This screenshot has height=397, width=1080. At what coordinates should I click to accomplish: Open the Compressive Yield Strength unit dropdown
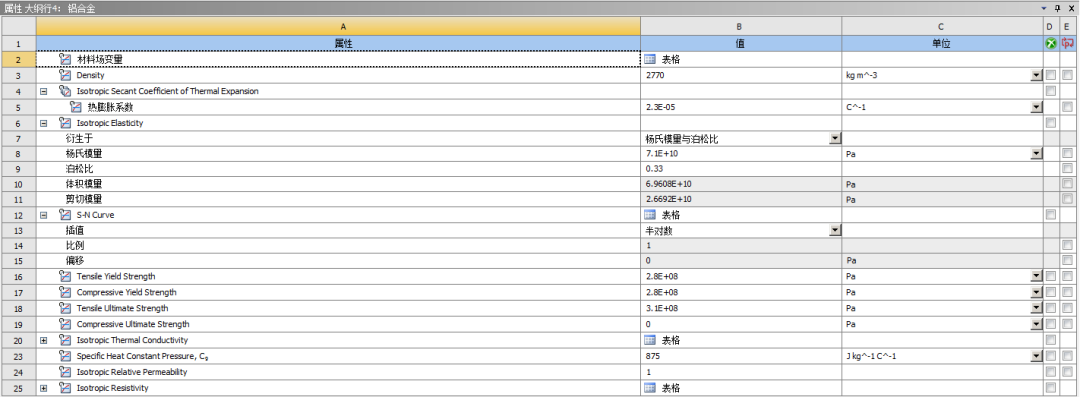[1036, 292]
